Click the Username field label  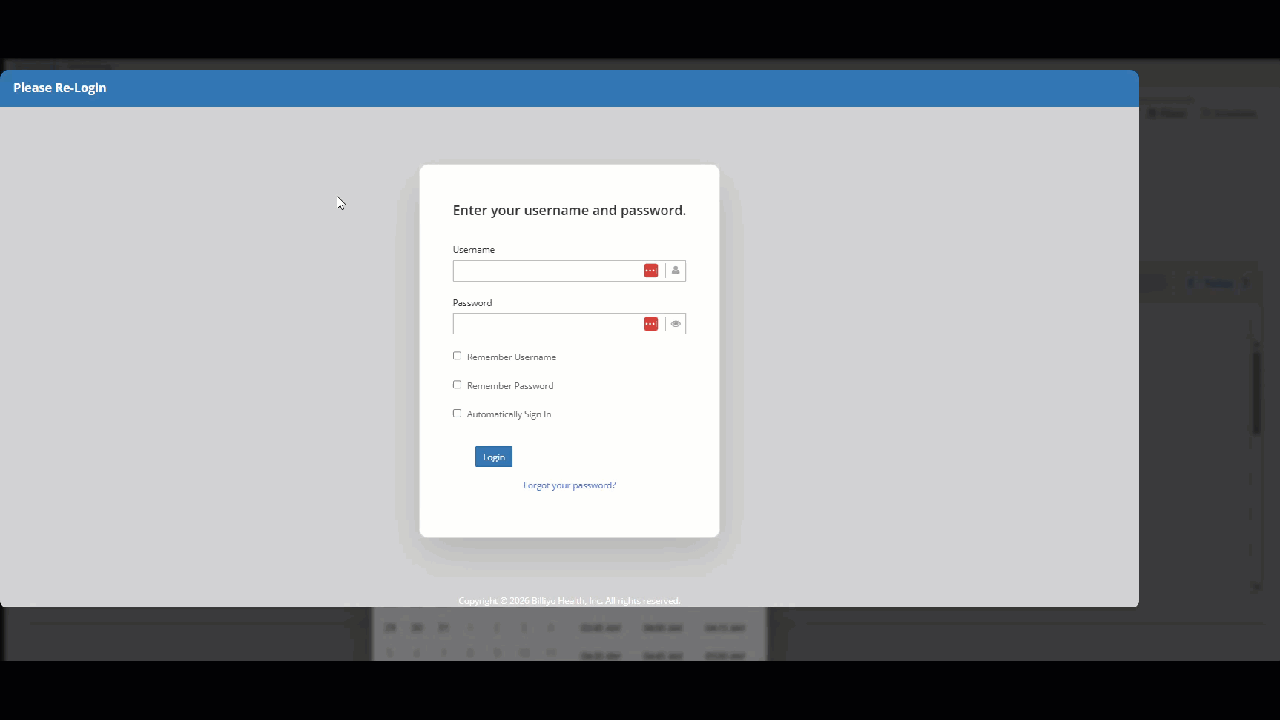click(474, 250)
